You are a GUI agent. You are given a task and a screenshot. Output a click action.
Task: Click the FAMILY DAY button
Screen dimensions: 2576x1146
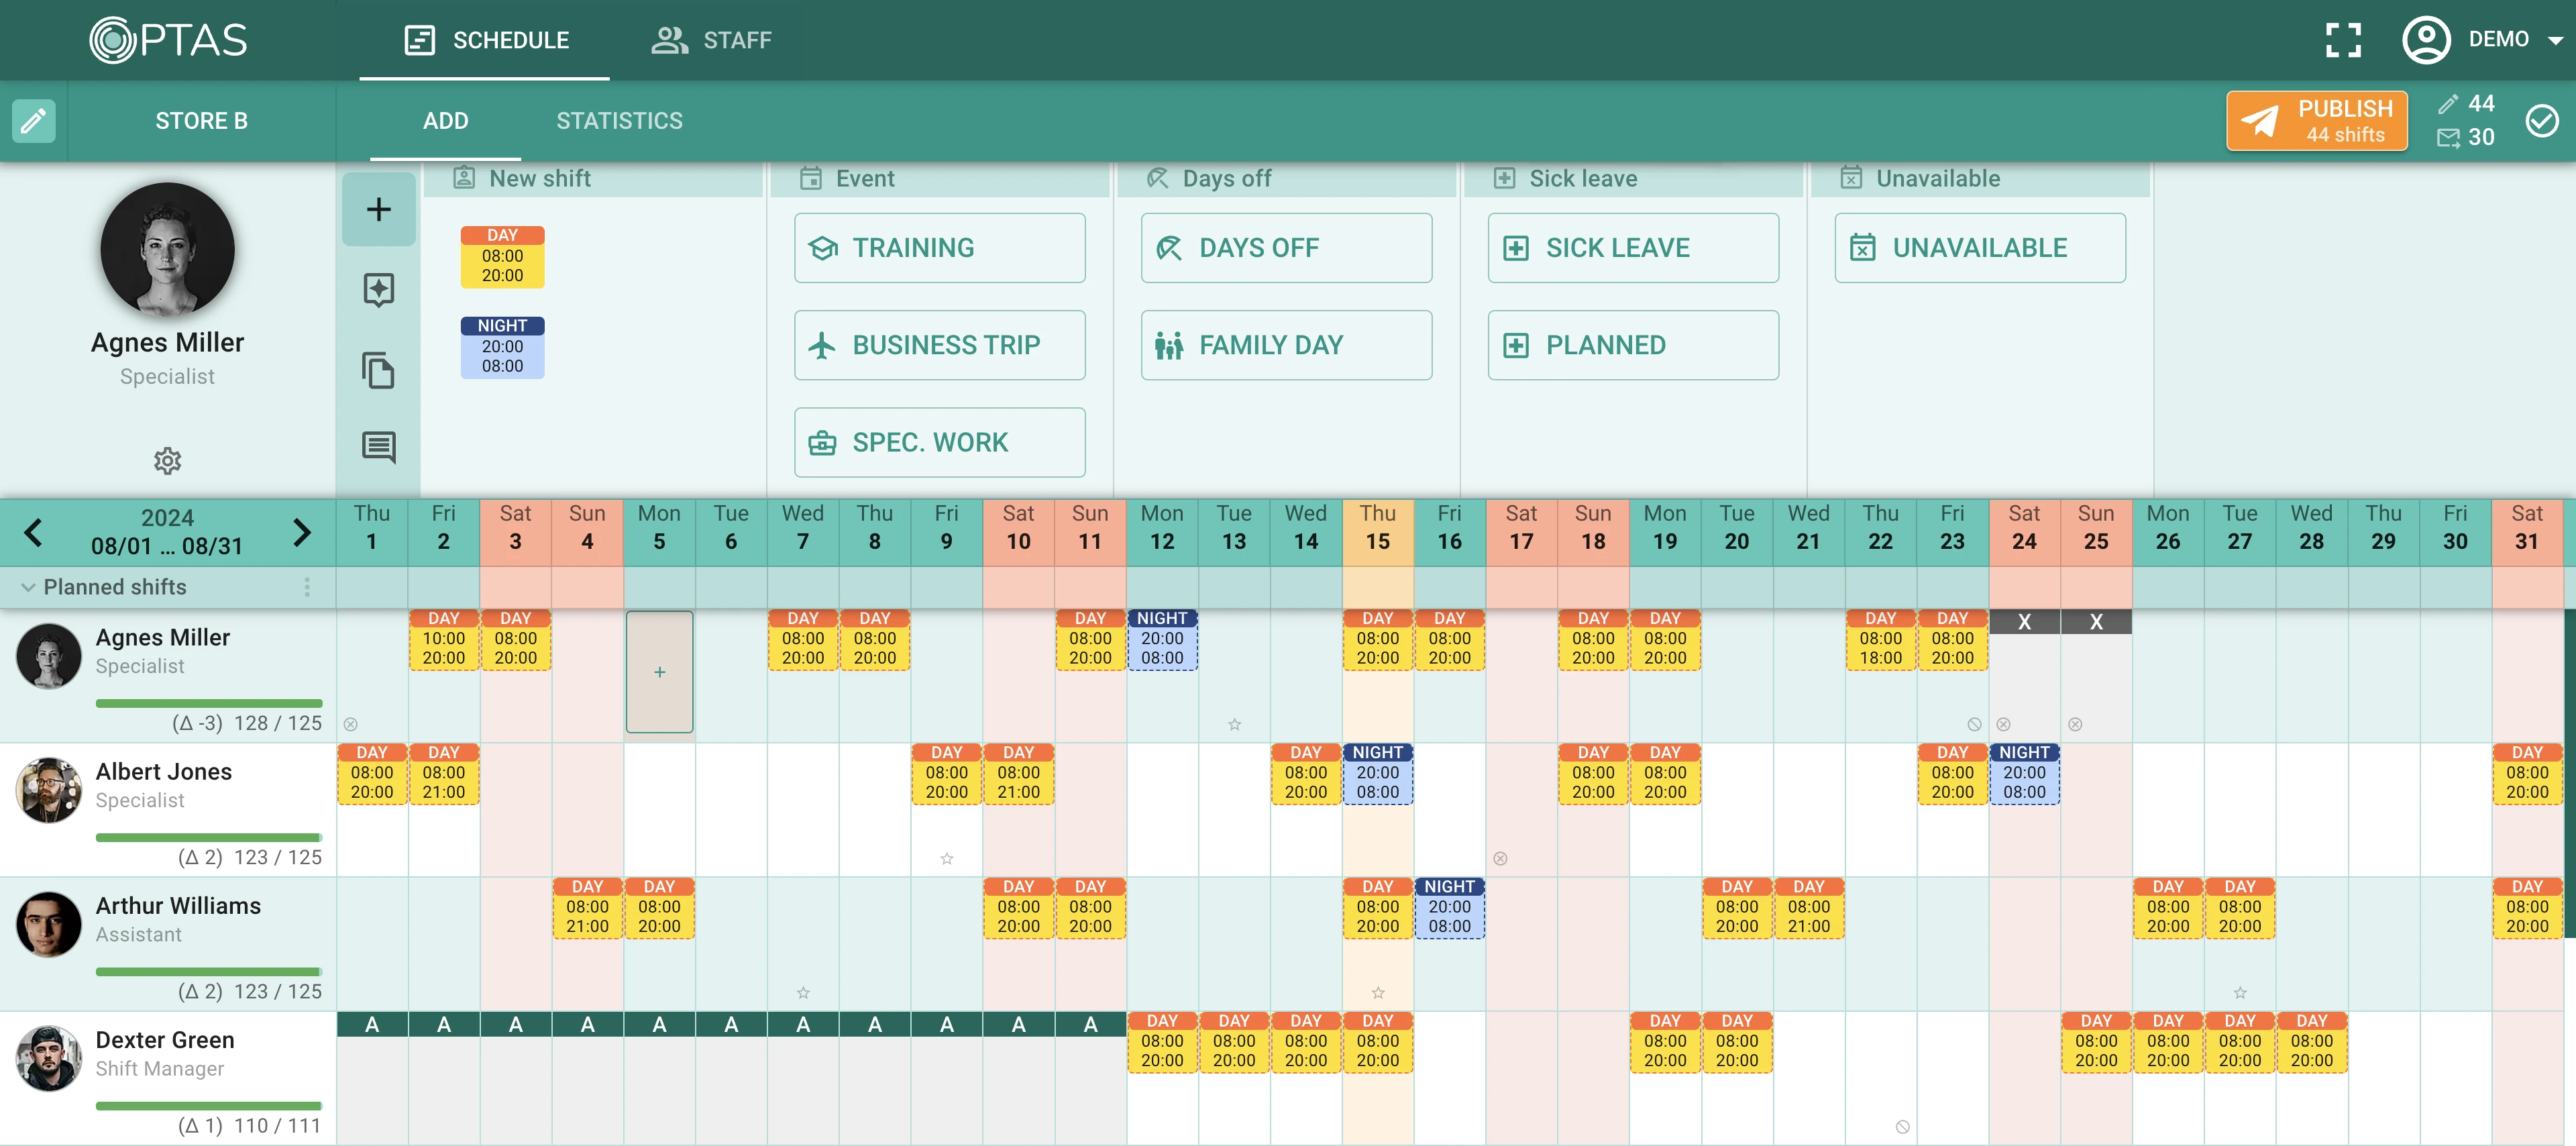pos(1286,345)
